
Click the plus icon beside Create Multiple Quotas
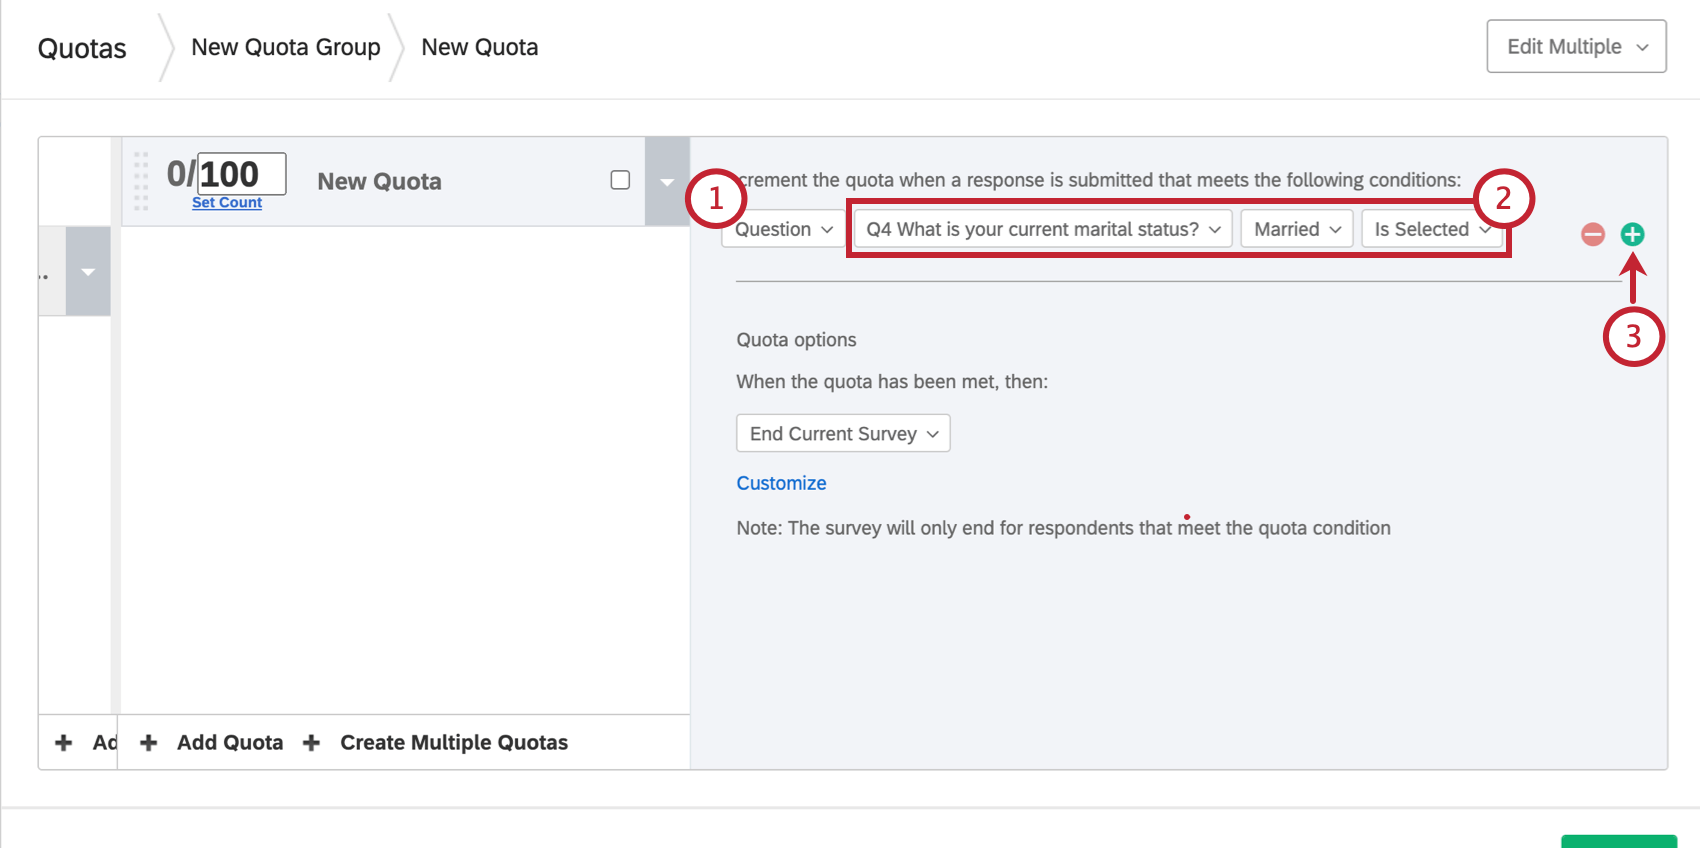pyautogui.click(x=312, y=743)
